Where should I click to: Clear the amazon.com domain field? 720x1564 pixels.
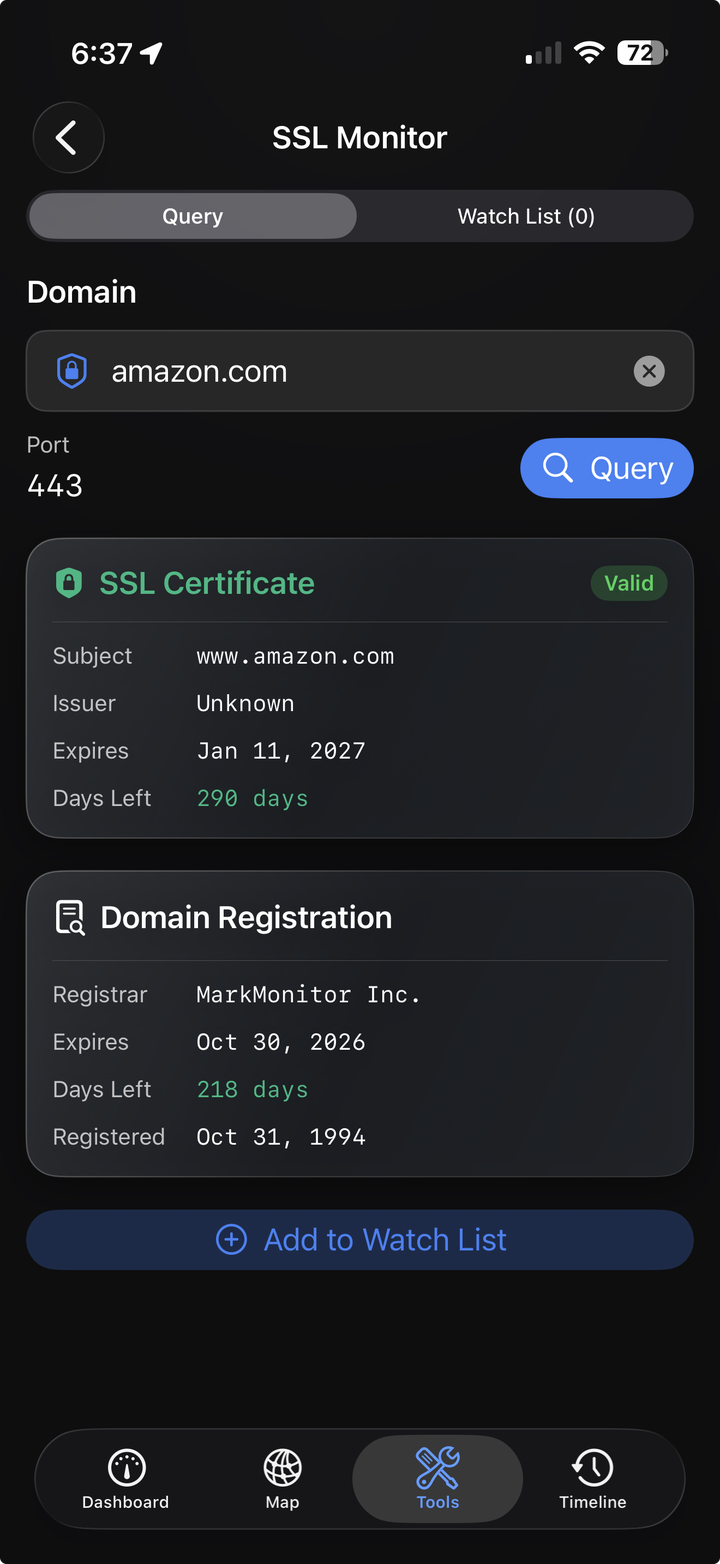pos(649,371)
